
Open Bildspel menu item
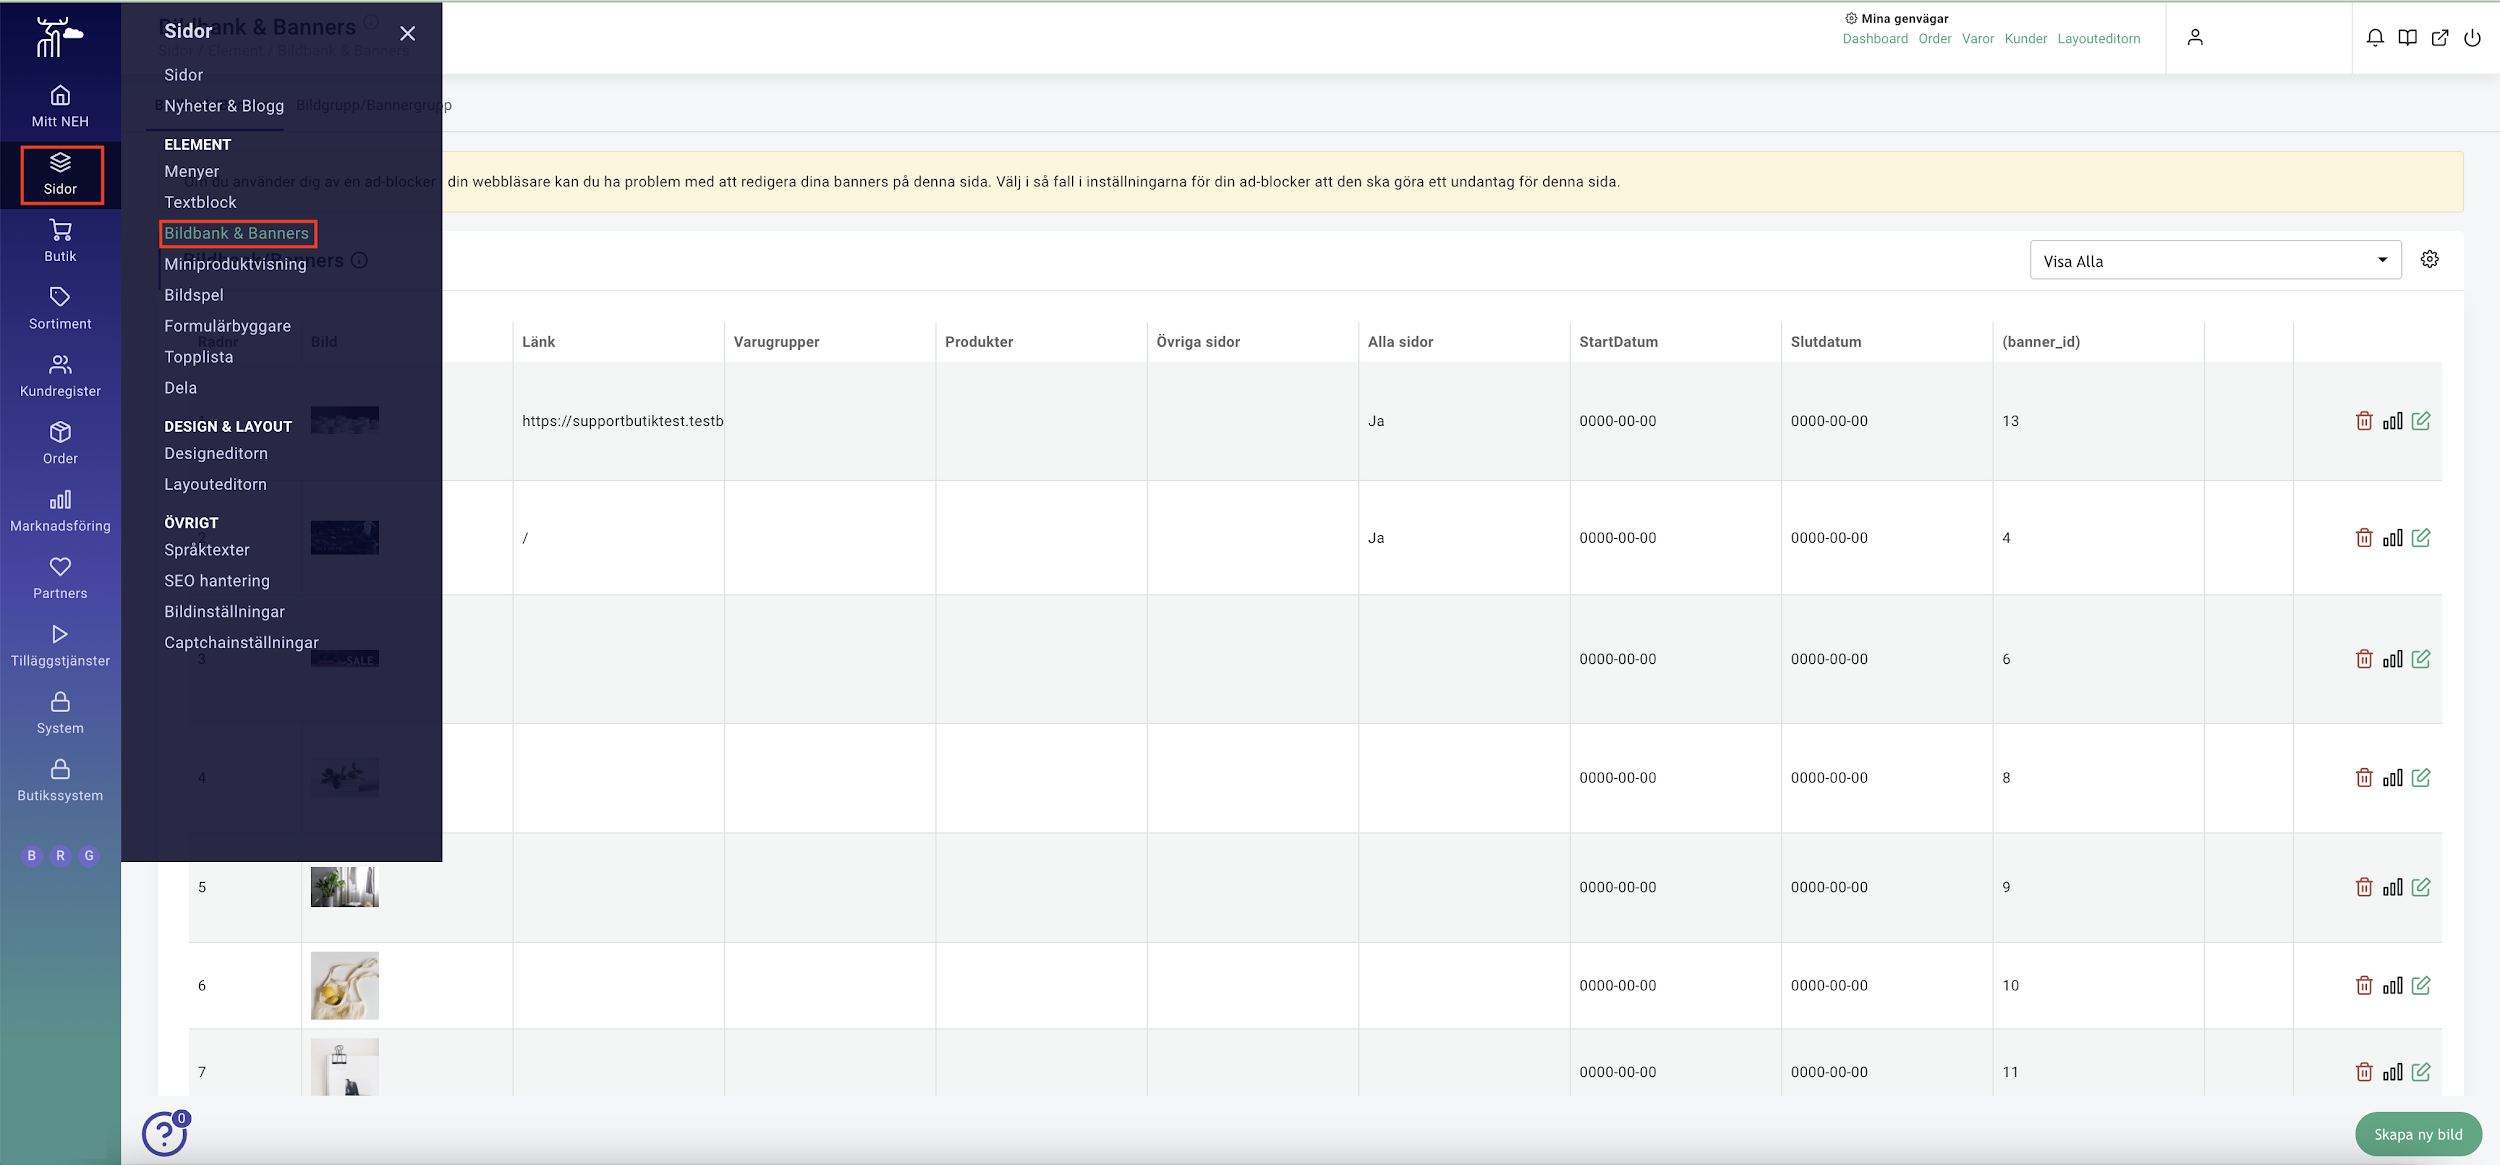(194, 295)
